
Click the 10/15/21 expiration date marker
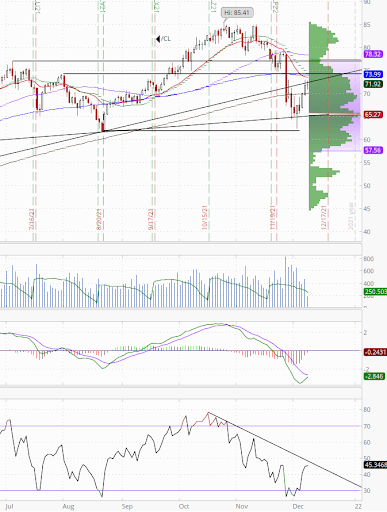205,217
